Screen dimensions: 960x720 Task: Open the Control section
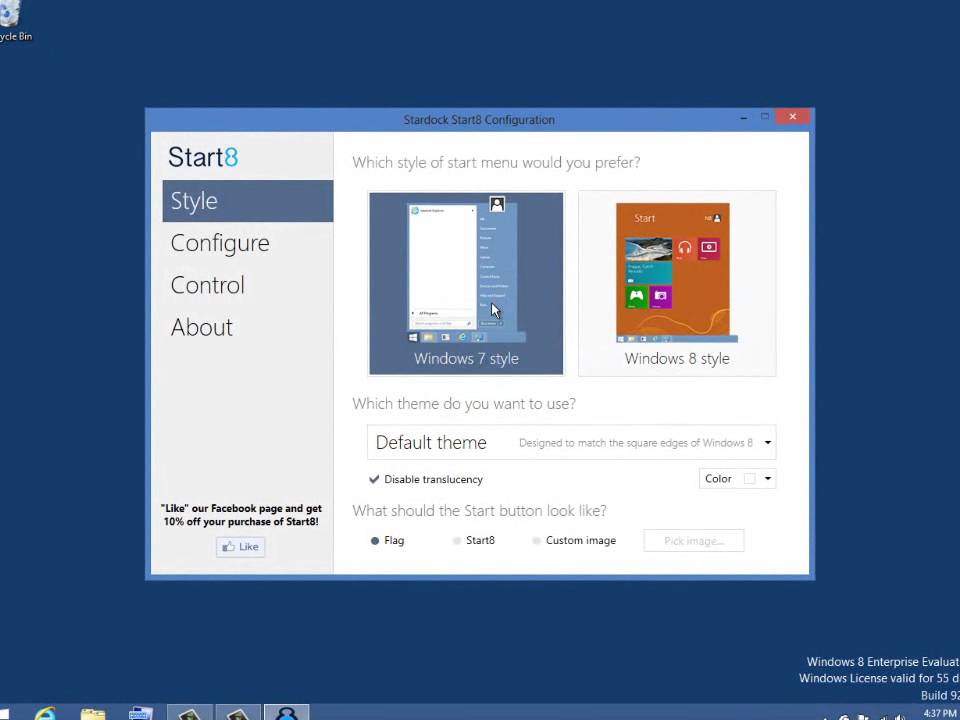tap(208, 285)
